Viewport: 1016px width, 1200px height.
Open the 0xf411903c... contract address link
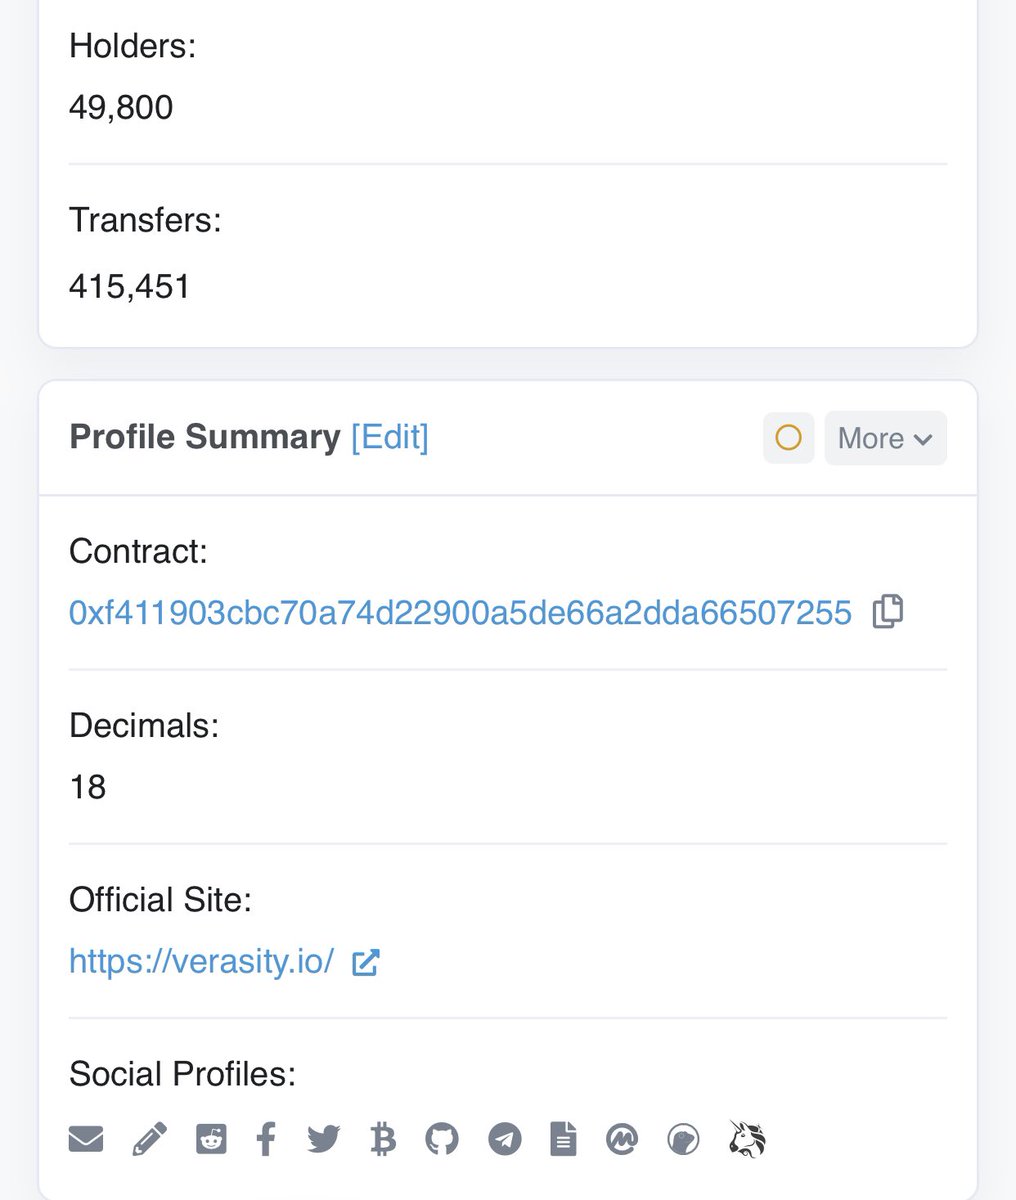click(460, 612)
